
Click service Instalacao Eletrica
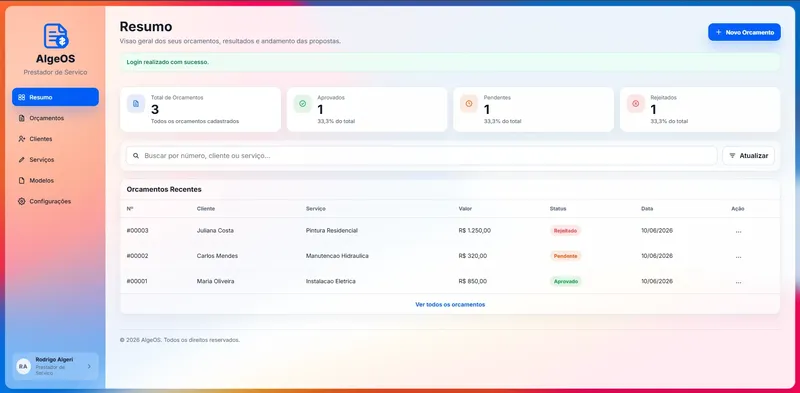331,281
